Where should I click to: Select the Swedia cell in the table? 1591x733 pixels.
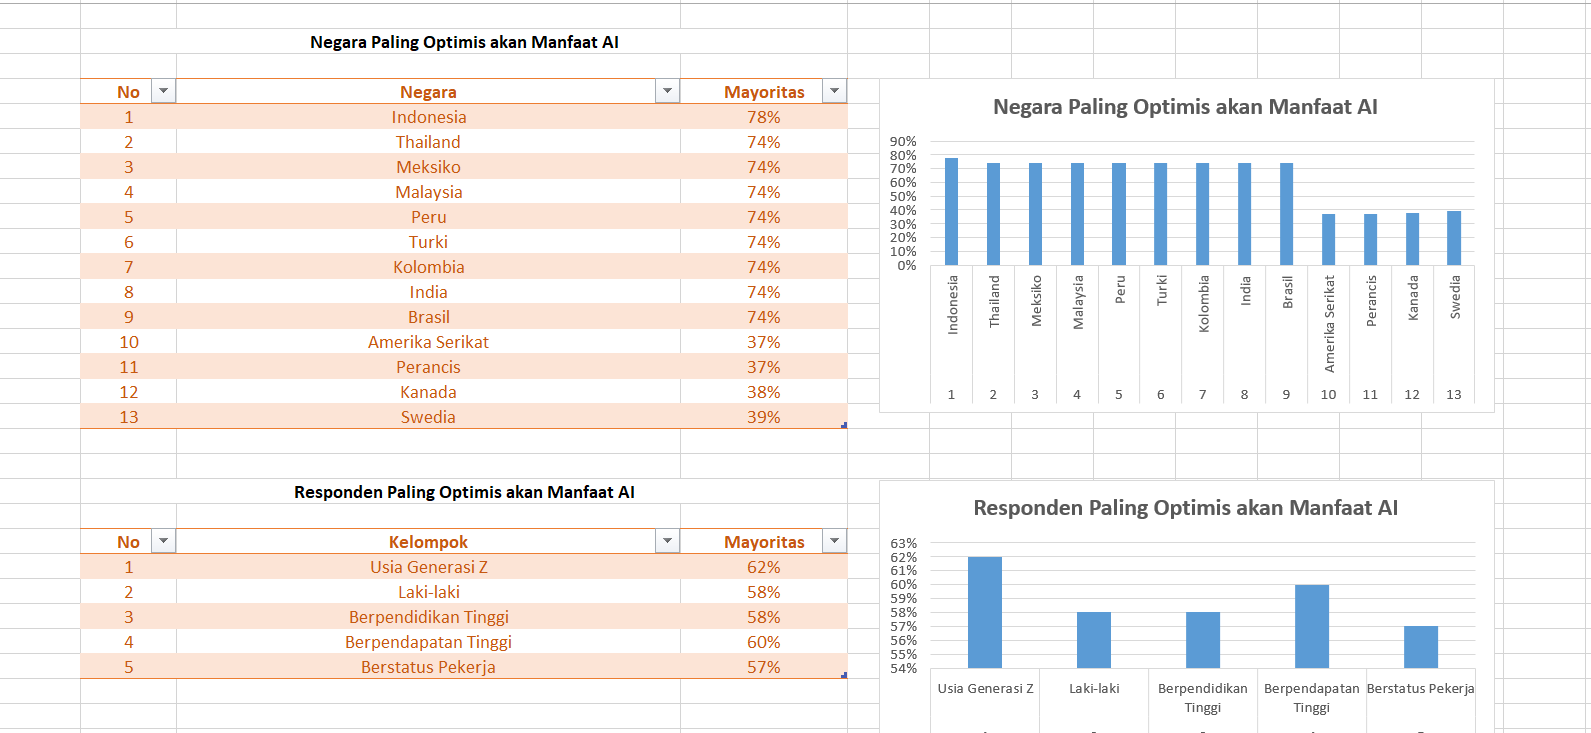[428, 417]
